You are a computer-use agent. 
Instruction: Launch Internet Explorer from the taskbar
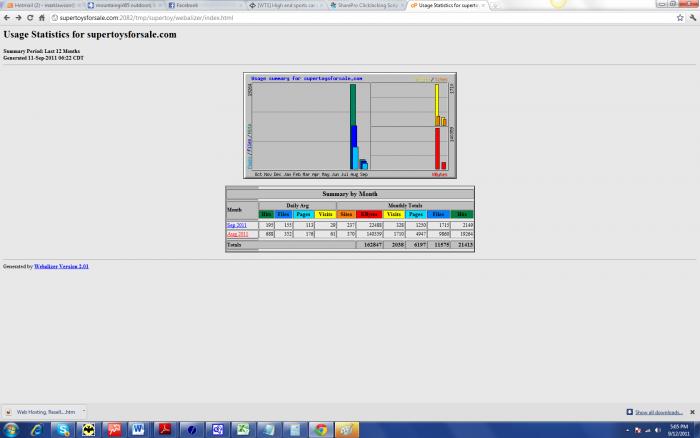click(x=37, y=430)
